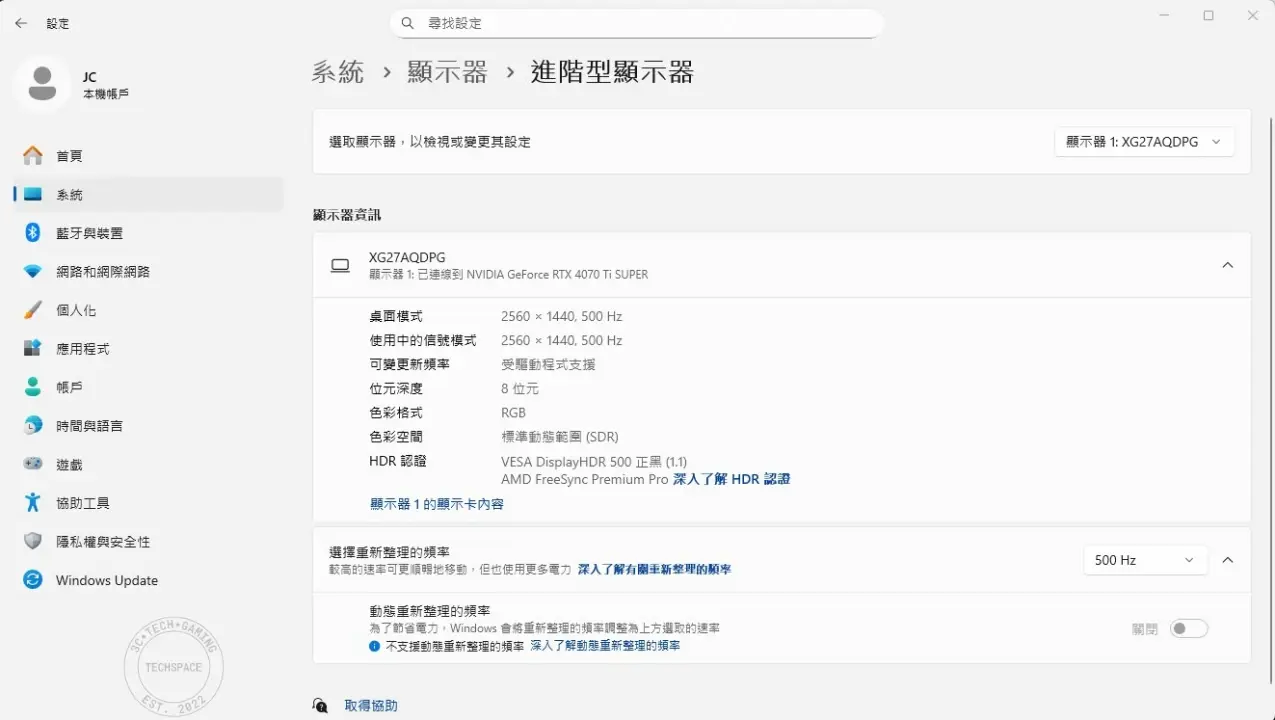This screenshot has height=720, width=1275.
Task: Click the text VESA DisplayHDR 500 正黑 (1.1)
Action: [594, 462]
